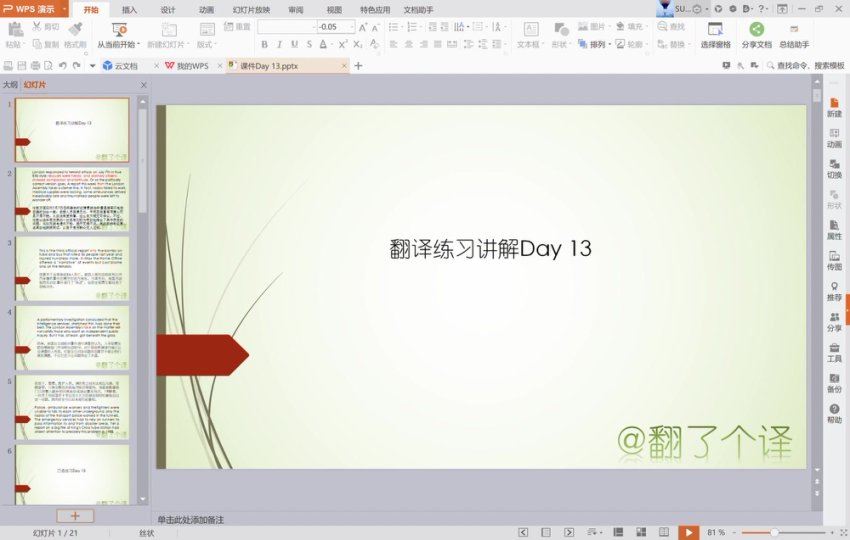Toggle Underline formatting
The width and height of the screenshot is (850, 540).
point(294,44)
